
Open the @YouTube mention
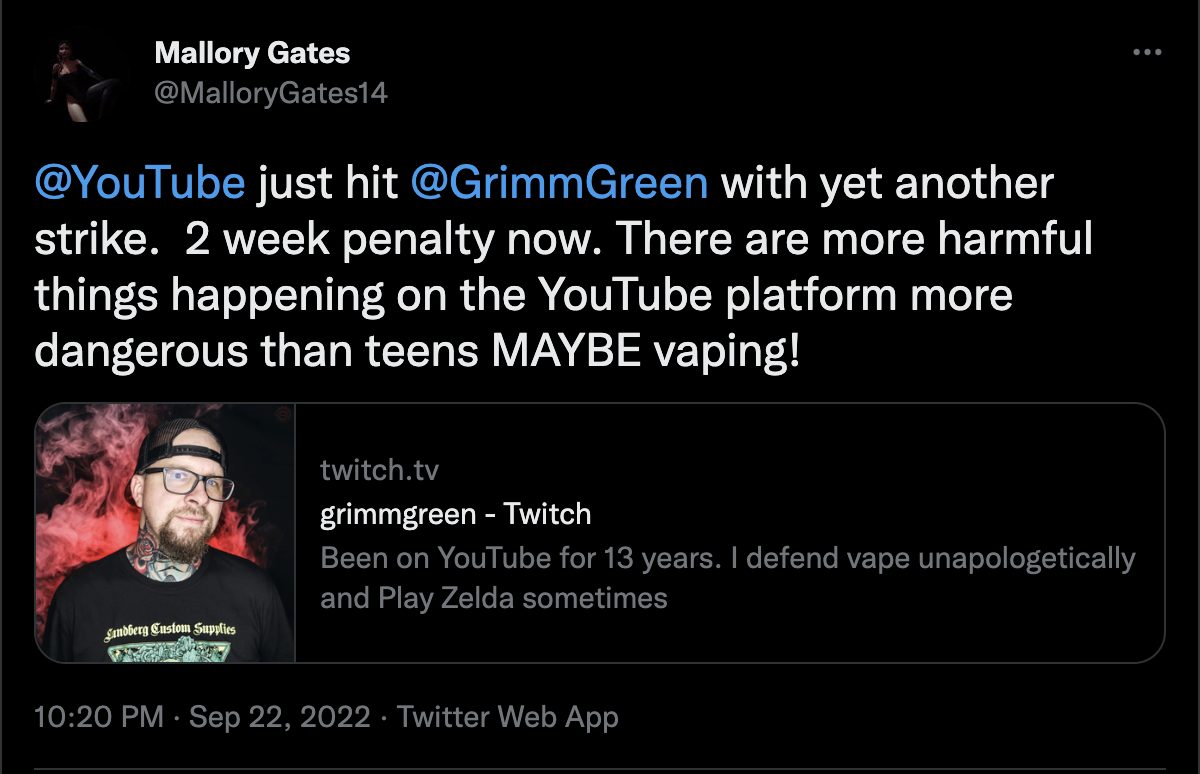click(140, 184)
